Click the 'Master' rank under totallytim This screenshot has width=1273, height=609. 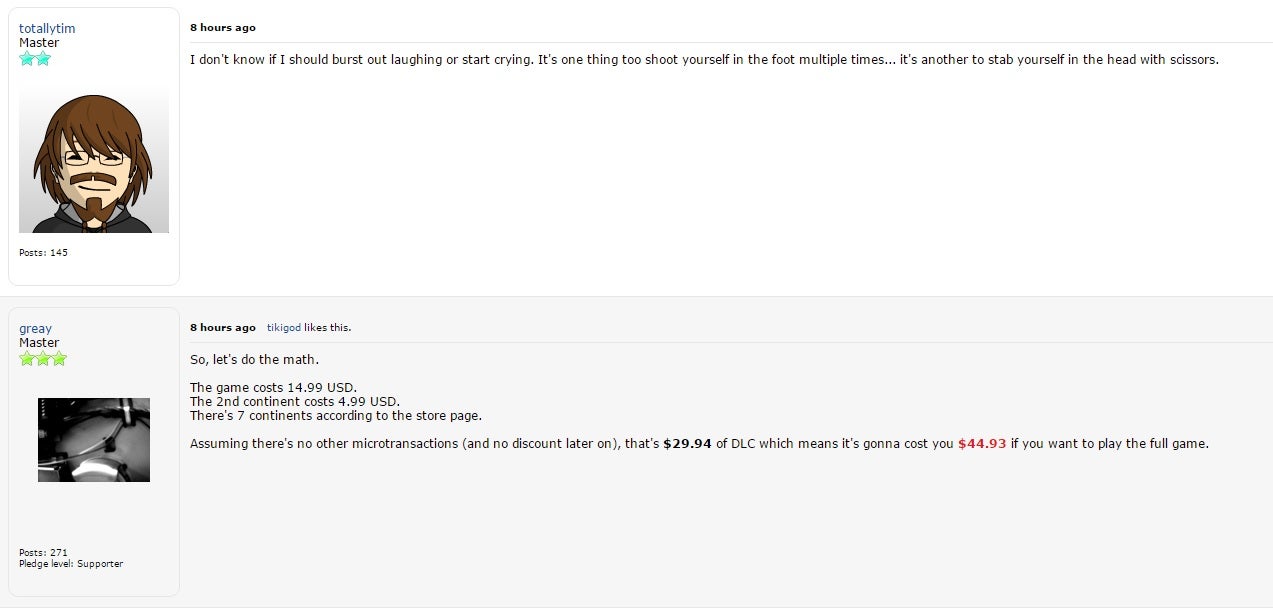coord(39,42)
